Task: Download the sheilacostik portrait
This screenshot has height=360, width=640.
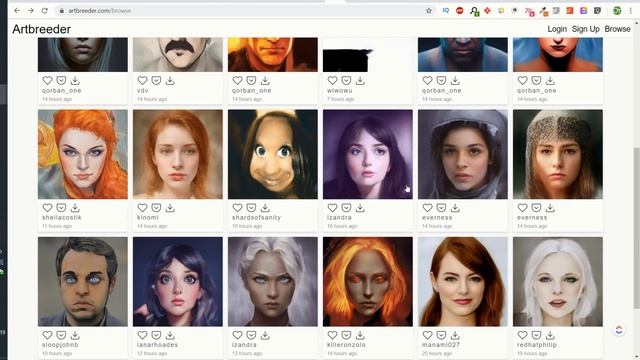Action: coord(75,208)
